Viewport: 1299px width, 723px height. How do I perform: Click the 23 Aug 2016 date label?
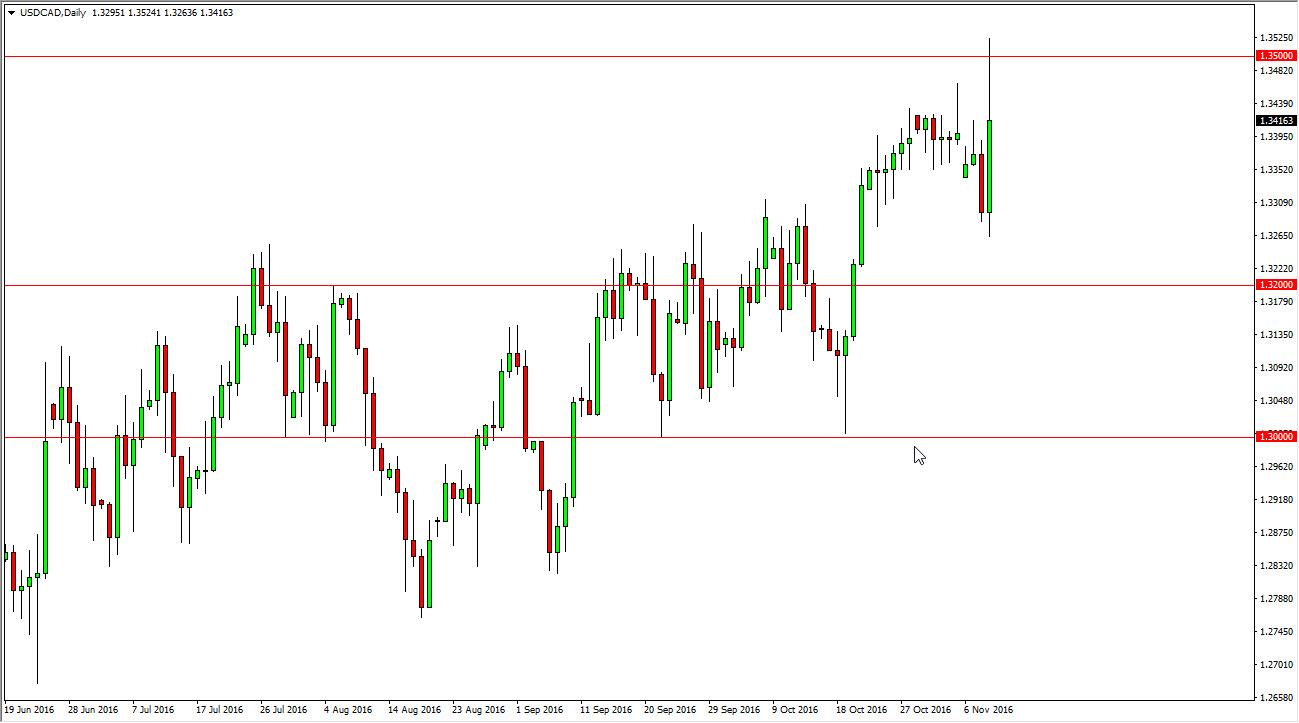point(479,710)
